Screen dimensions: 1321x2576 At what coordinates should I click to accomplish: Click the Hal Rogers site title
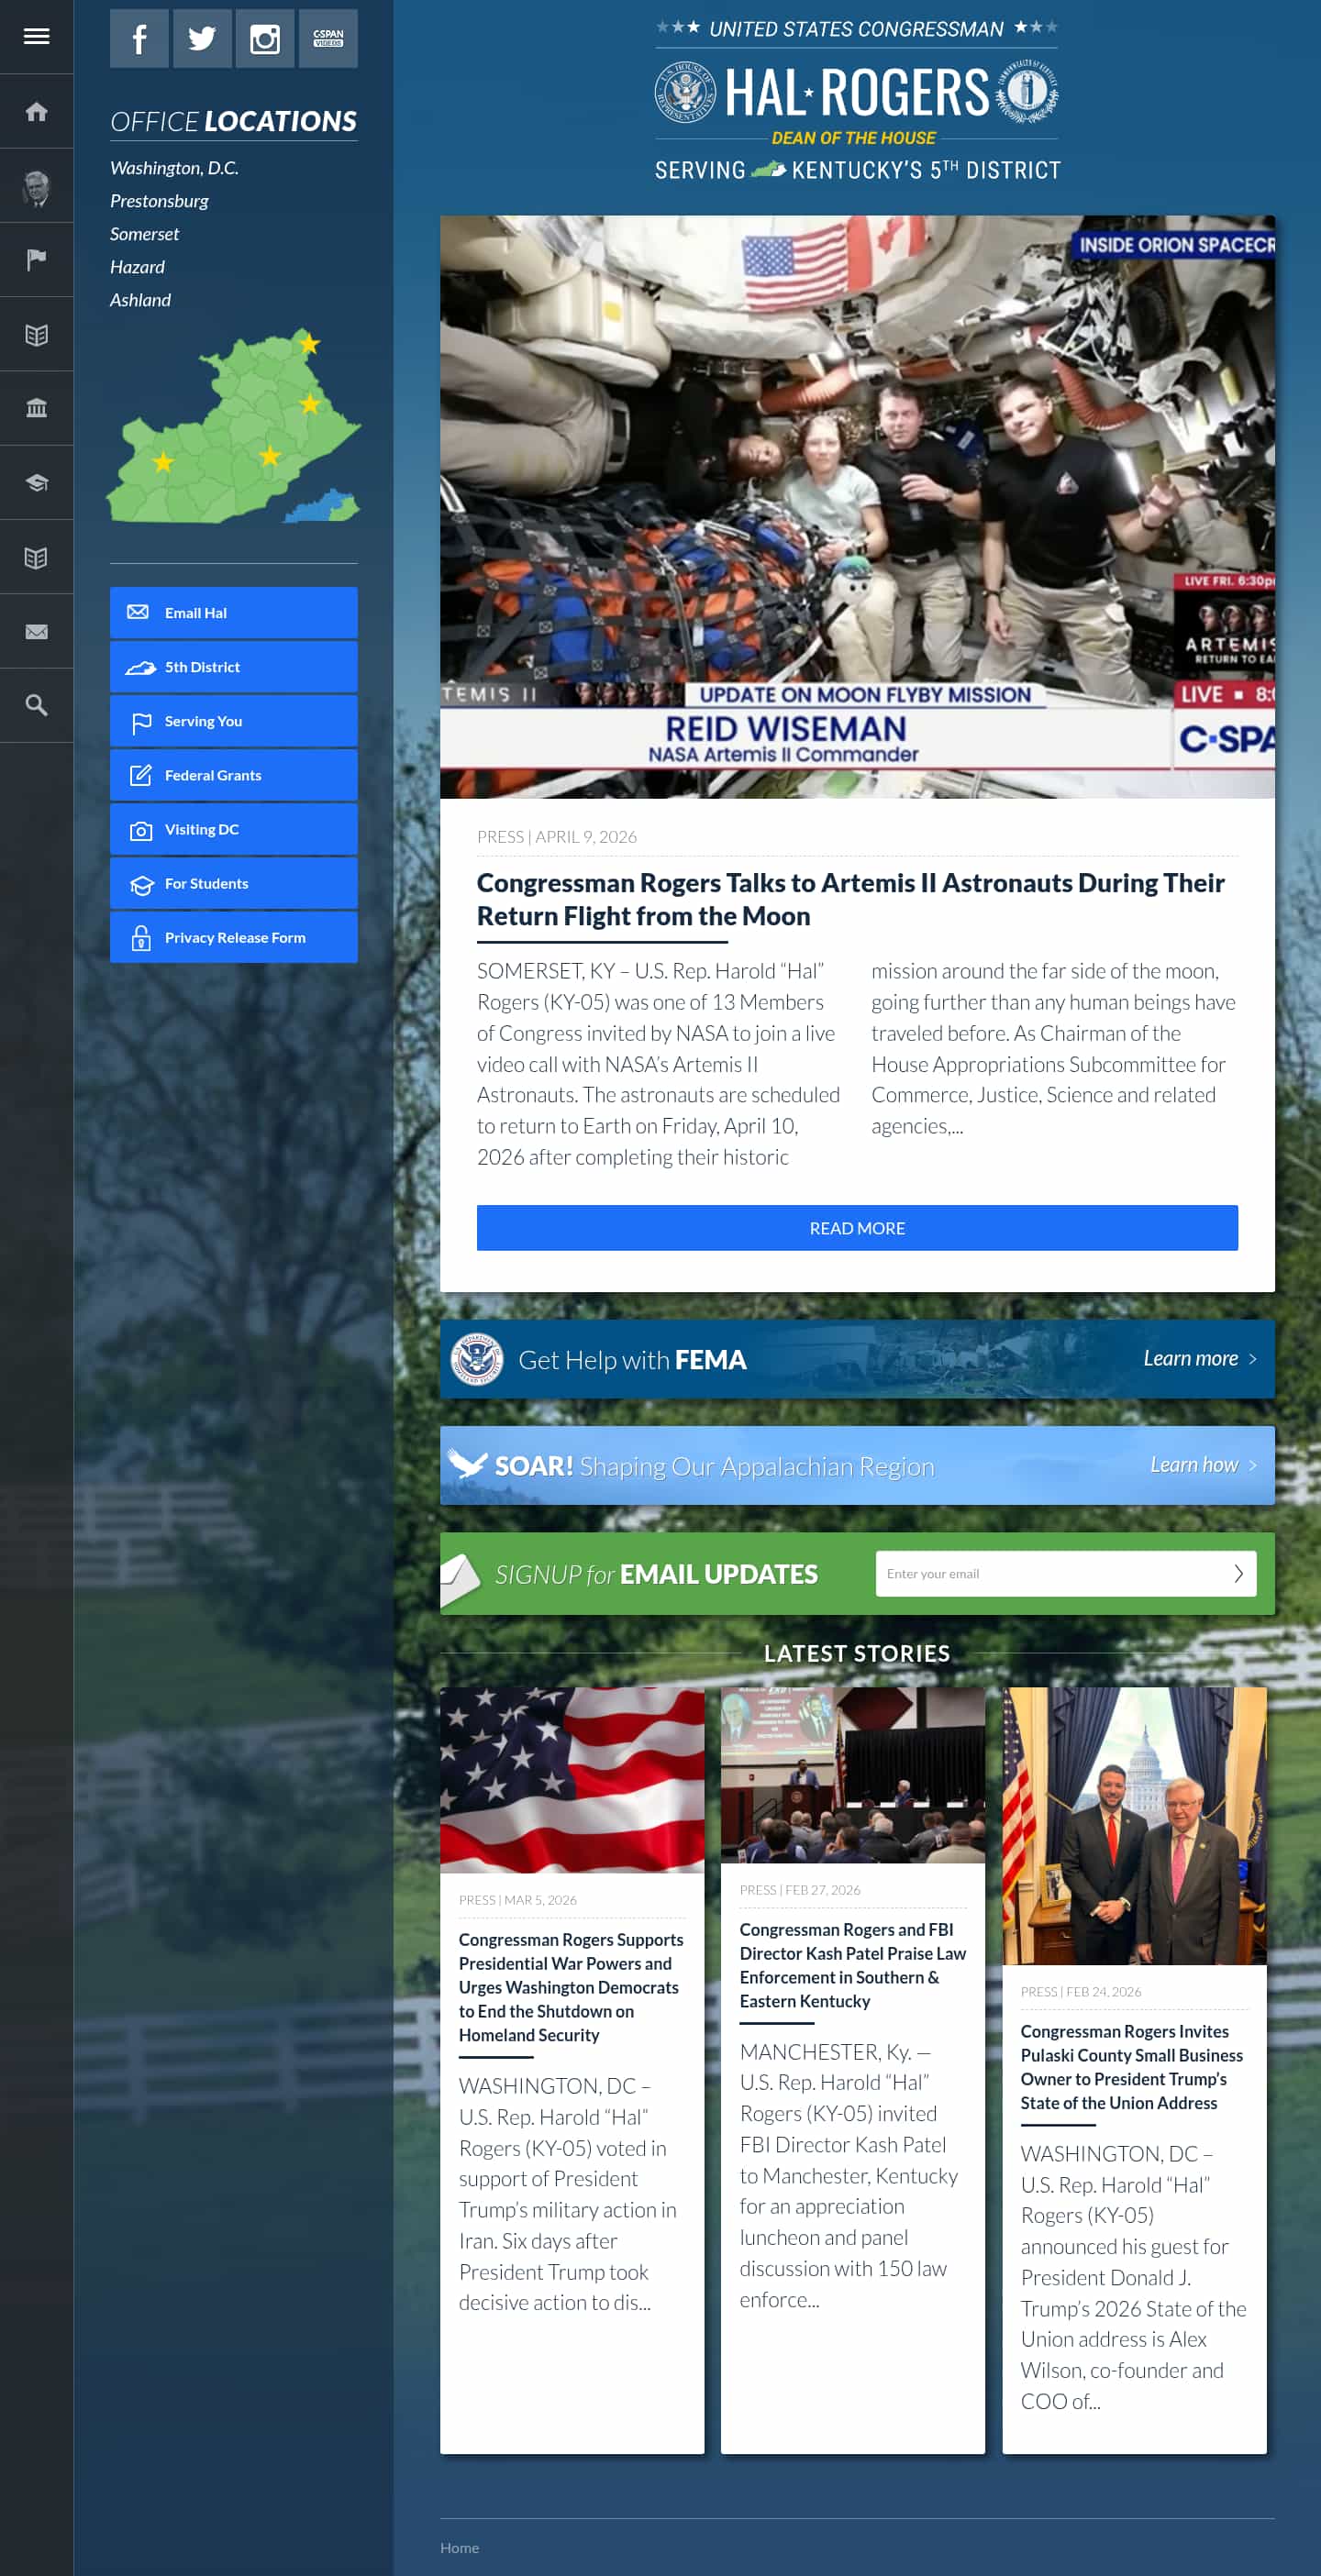(x=857, y=93)
